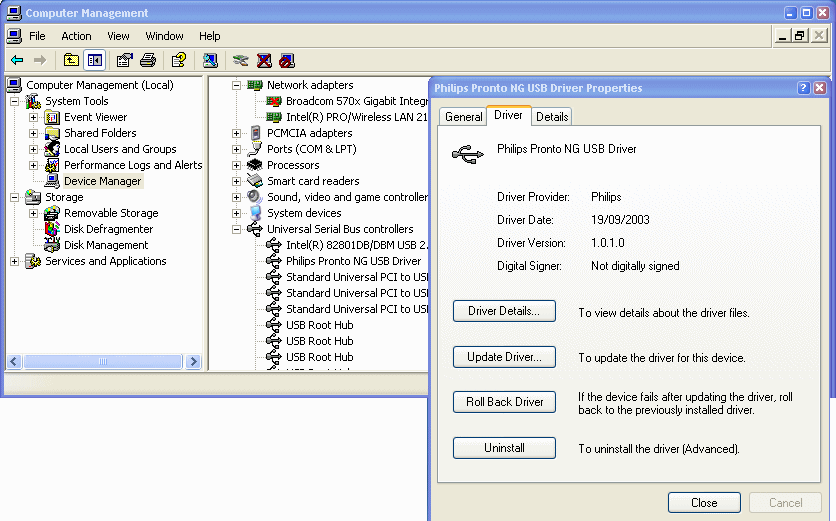Click the Performance Logs and Alerts icon
836x521 pixels.
pos(52,165)
